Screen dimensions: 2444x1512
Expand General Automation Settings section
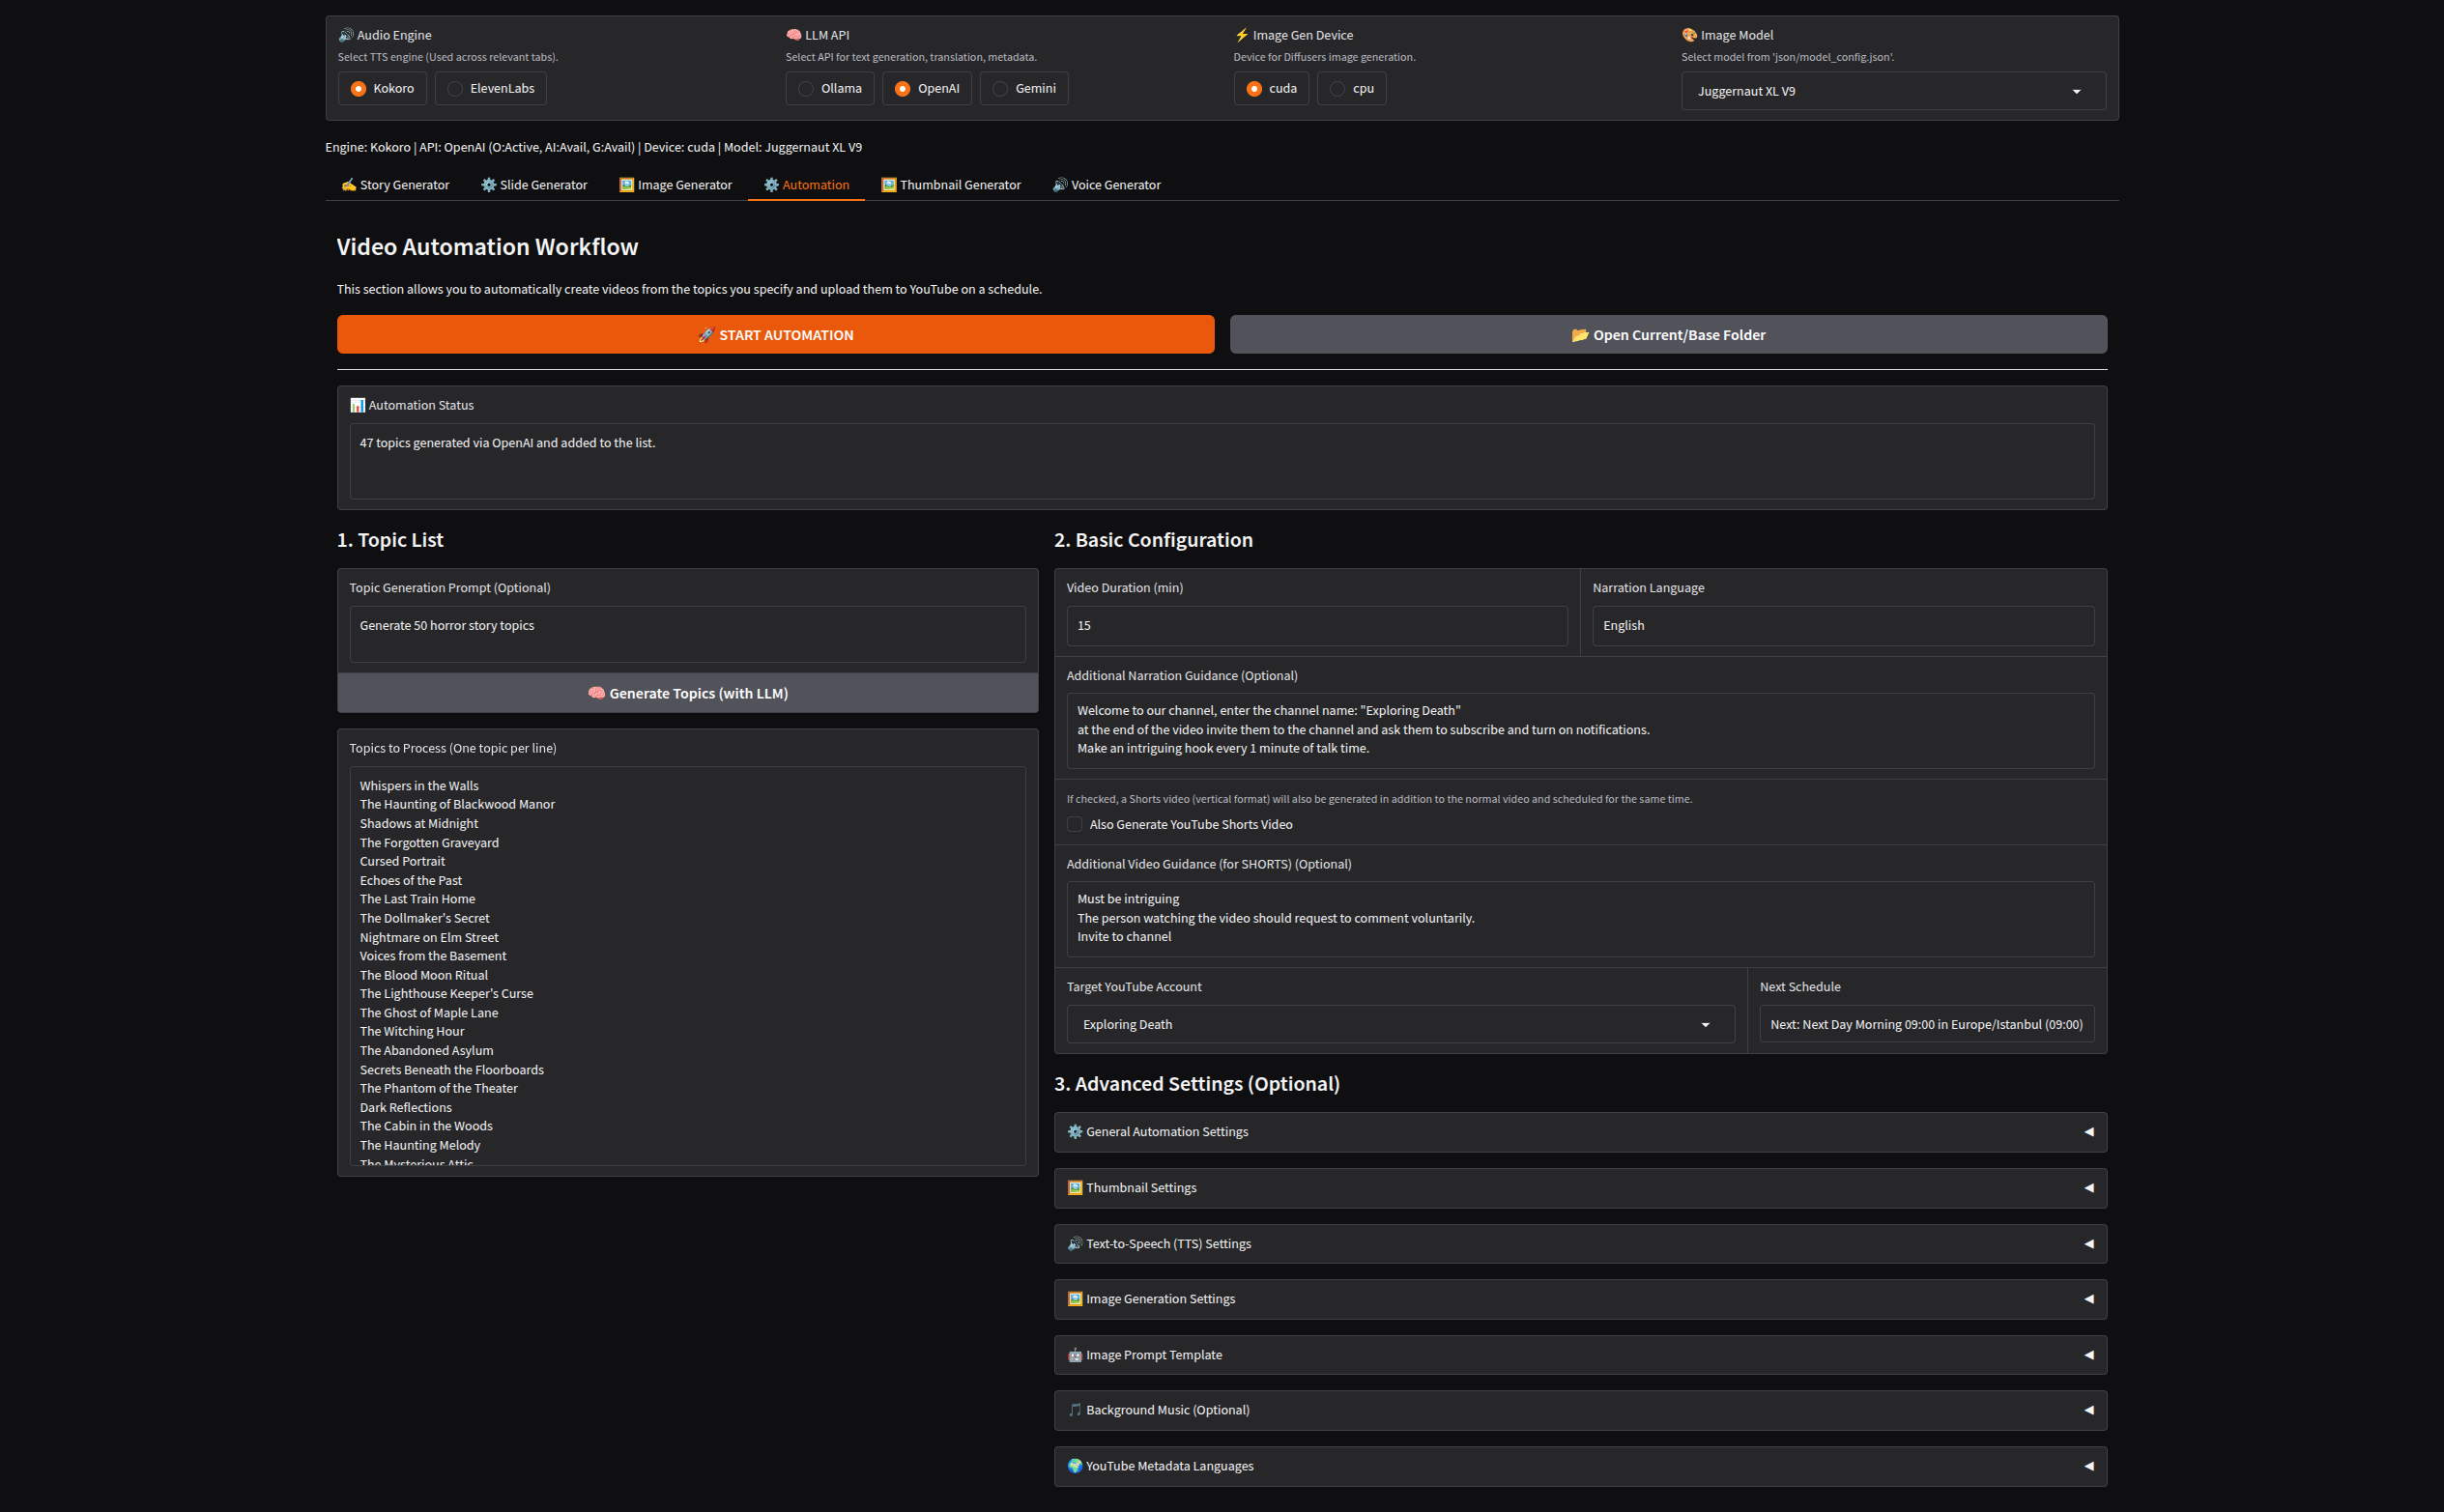(x=1580, y=1132)
